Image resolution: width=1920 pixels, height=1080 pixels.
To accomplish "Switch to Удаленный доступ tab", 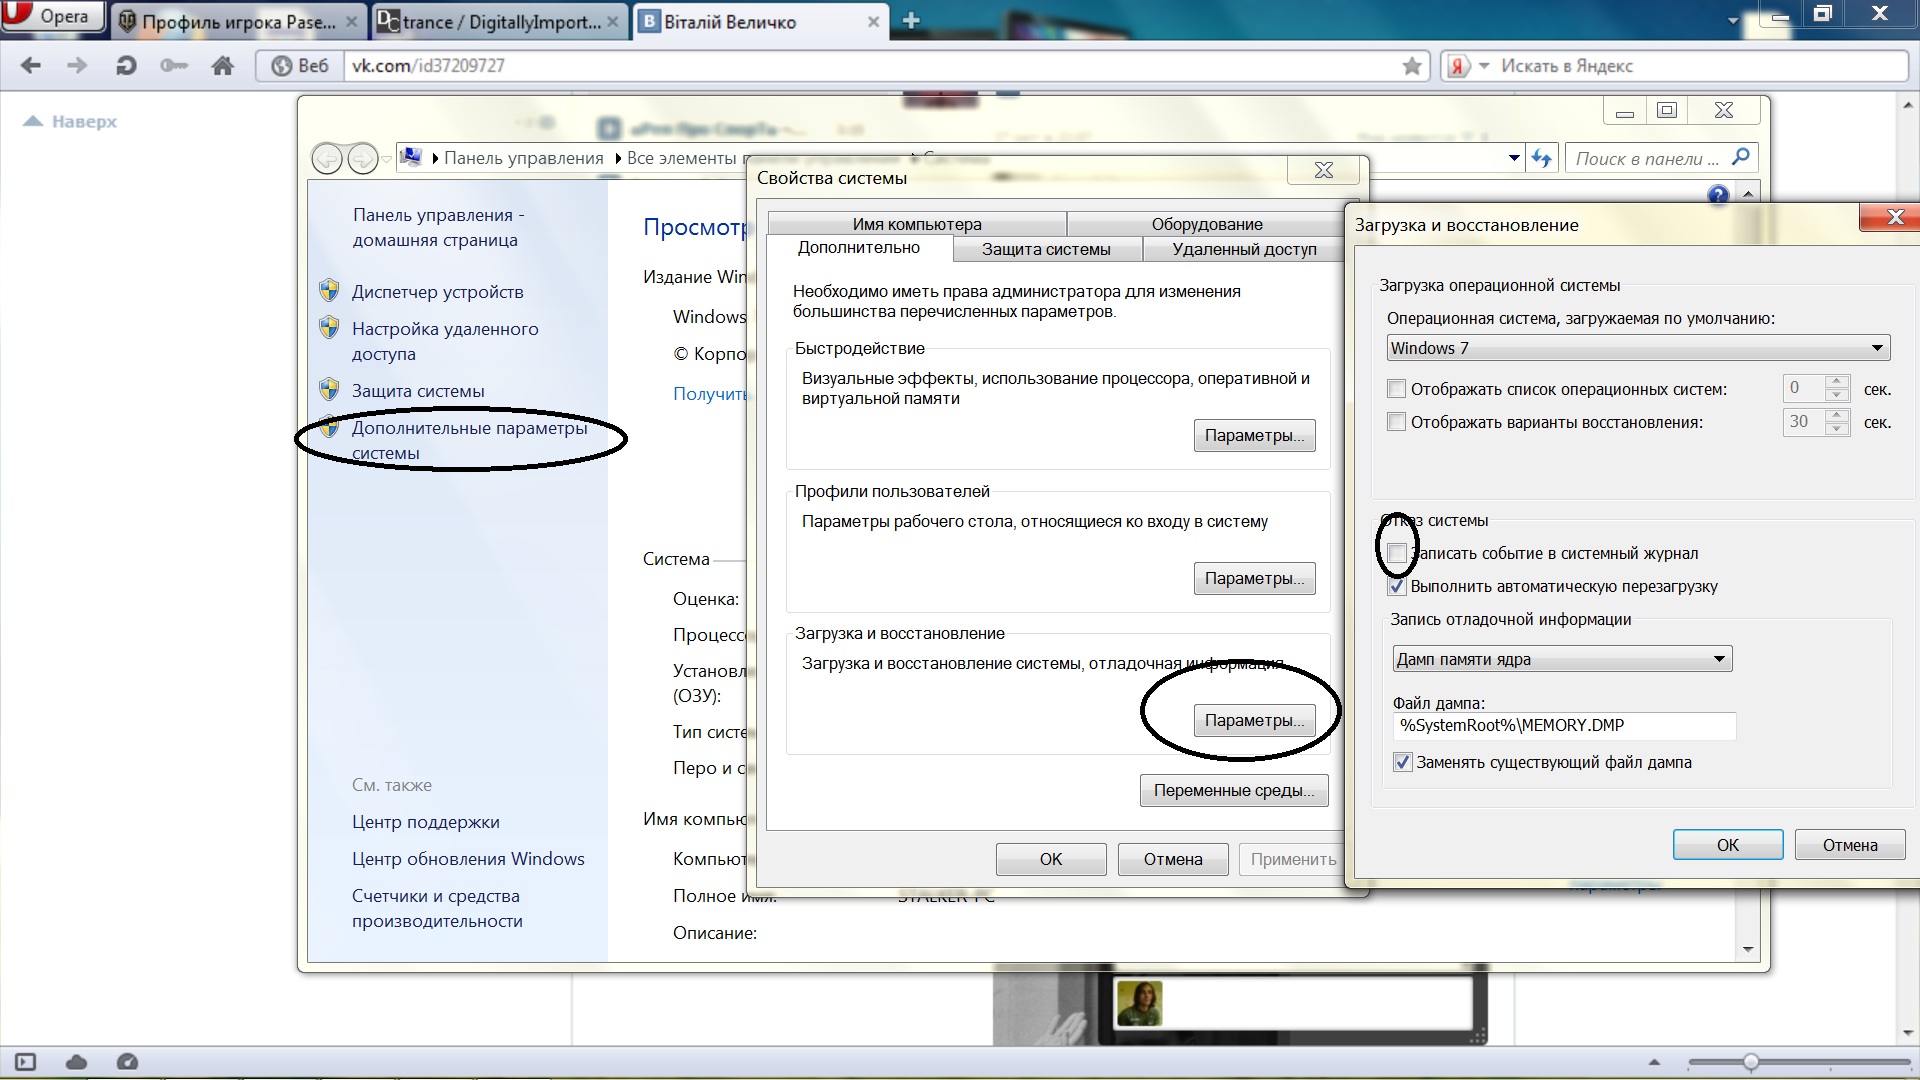I will click(x=1244, y=249).
